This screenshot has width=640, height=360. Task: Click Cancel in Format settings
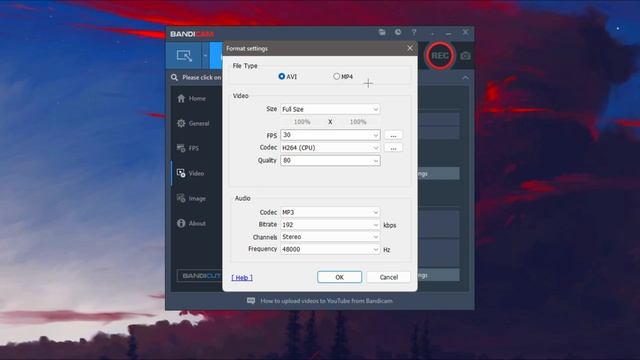click(389, 277)
